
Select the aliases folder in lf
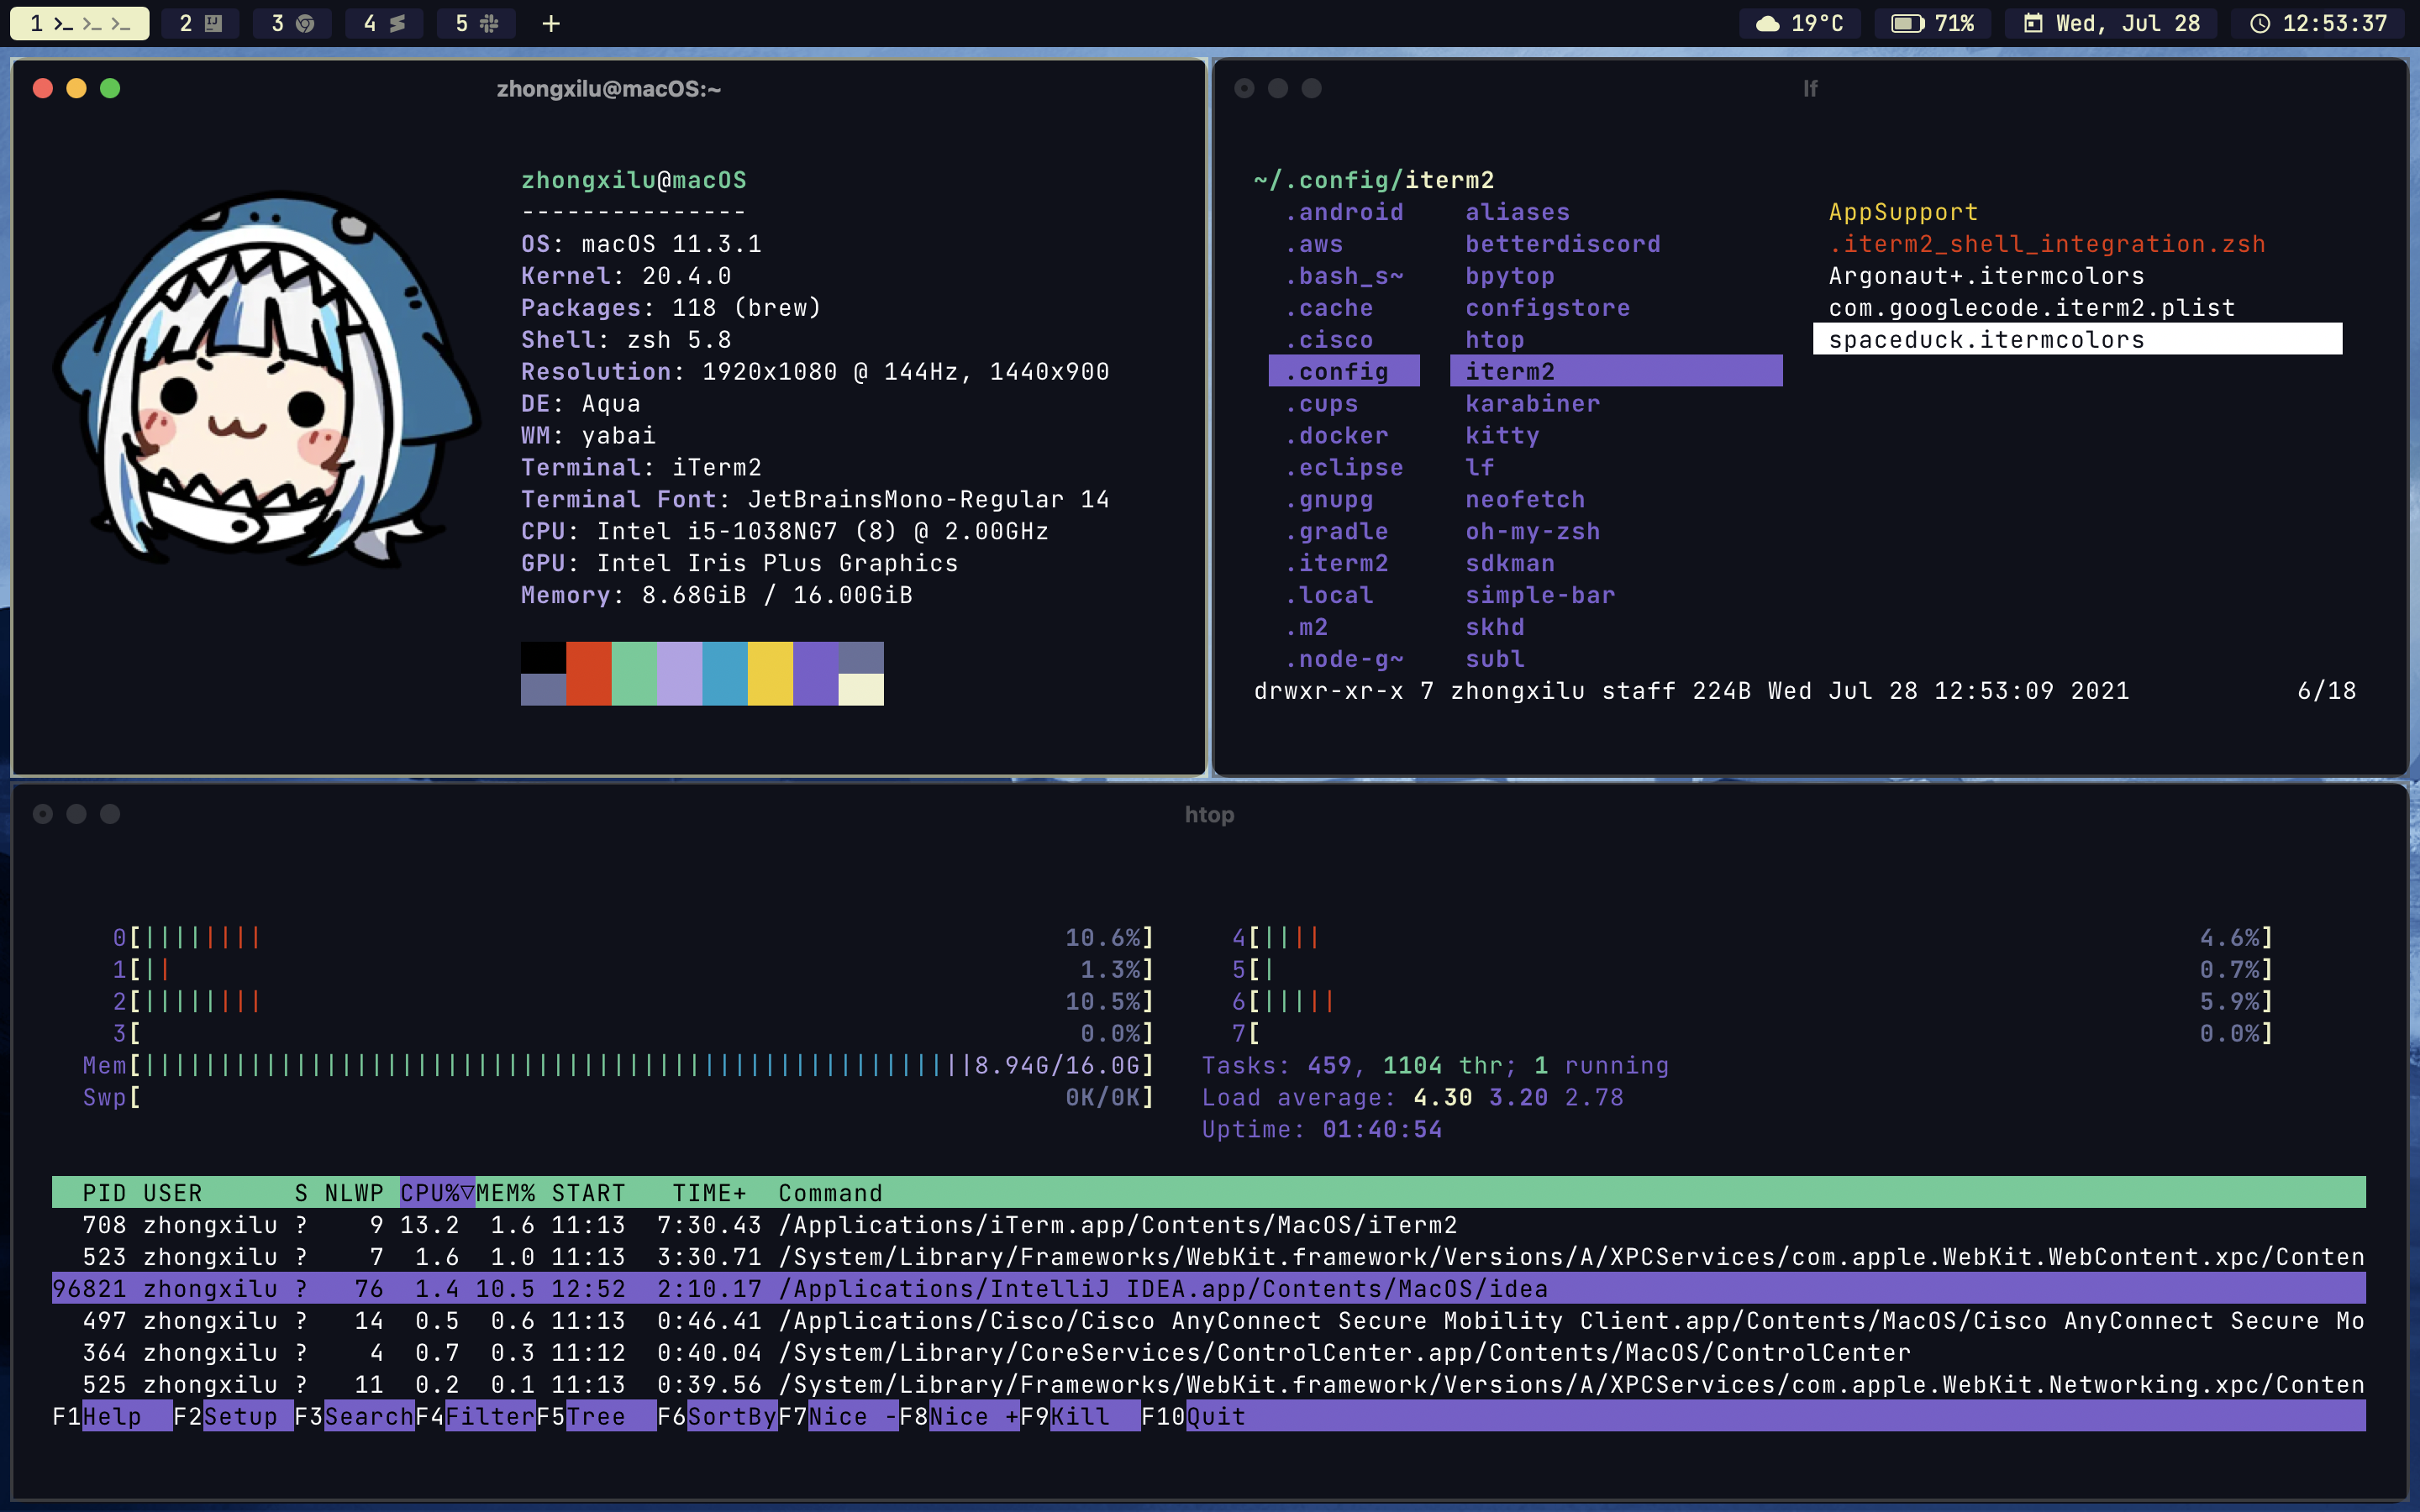(1518, 212)
